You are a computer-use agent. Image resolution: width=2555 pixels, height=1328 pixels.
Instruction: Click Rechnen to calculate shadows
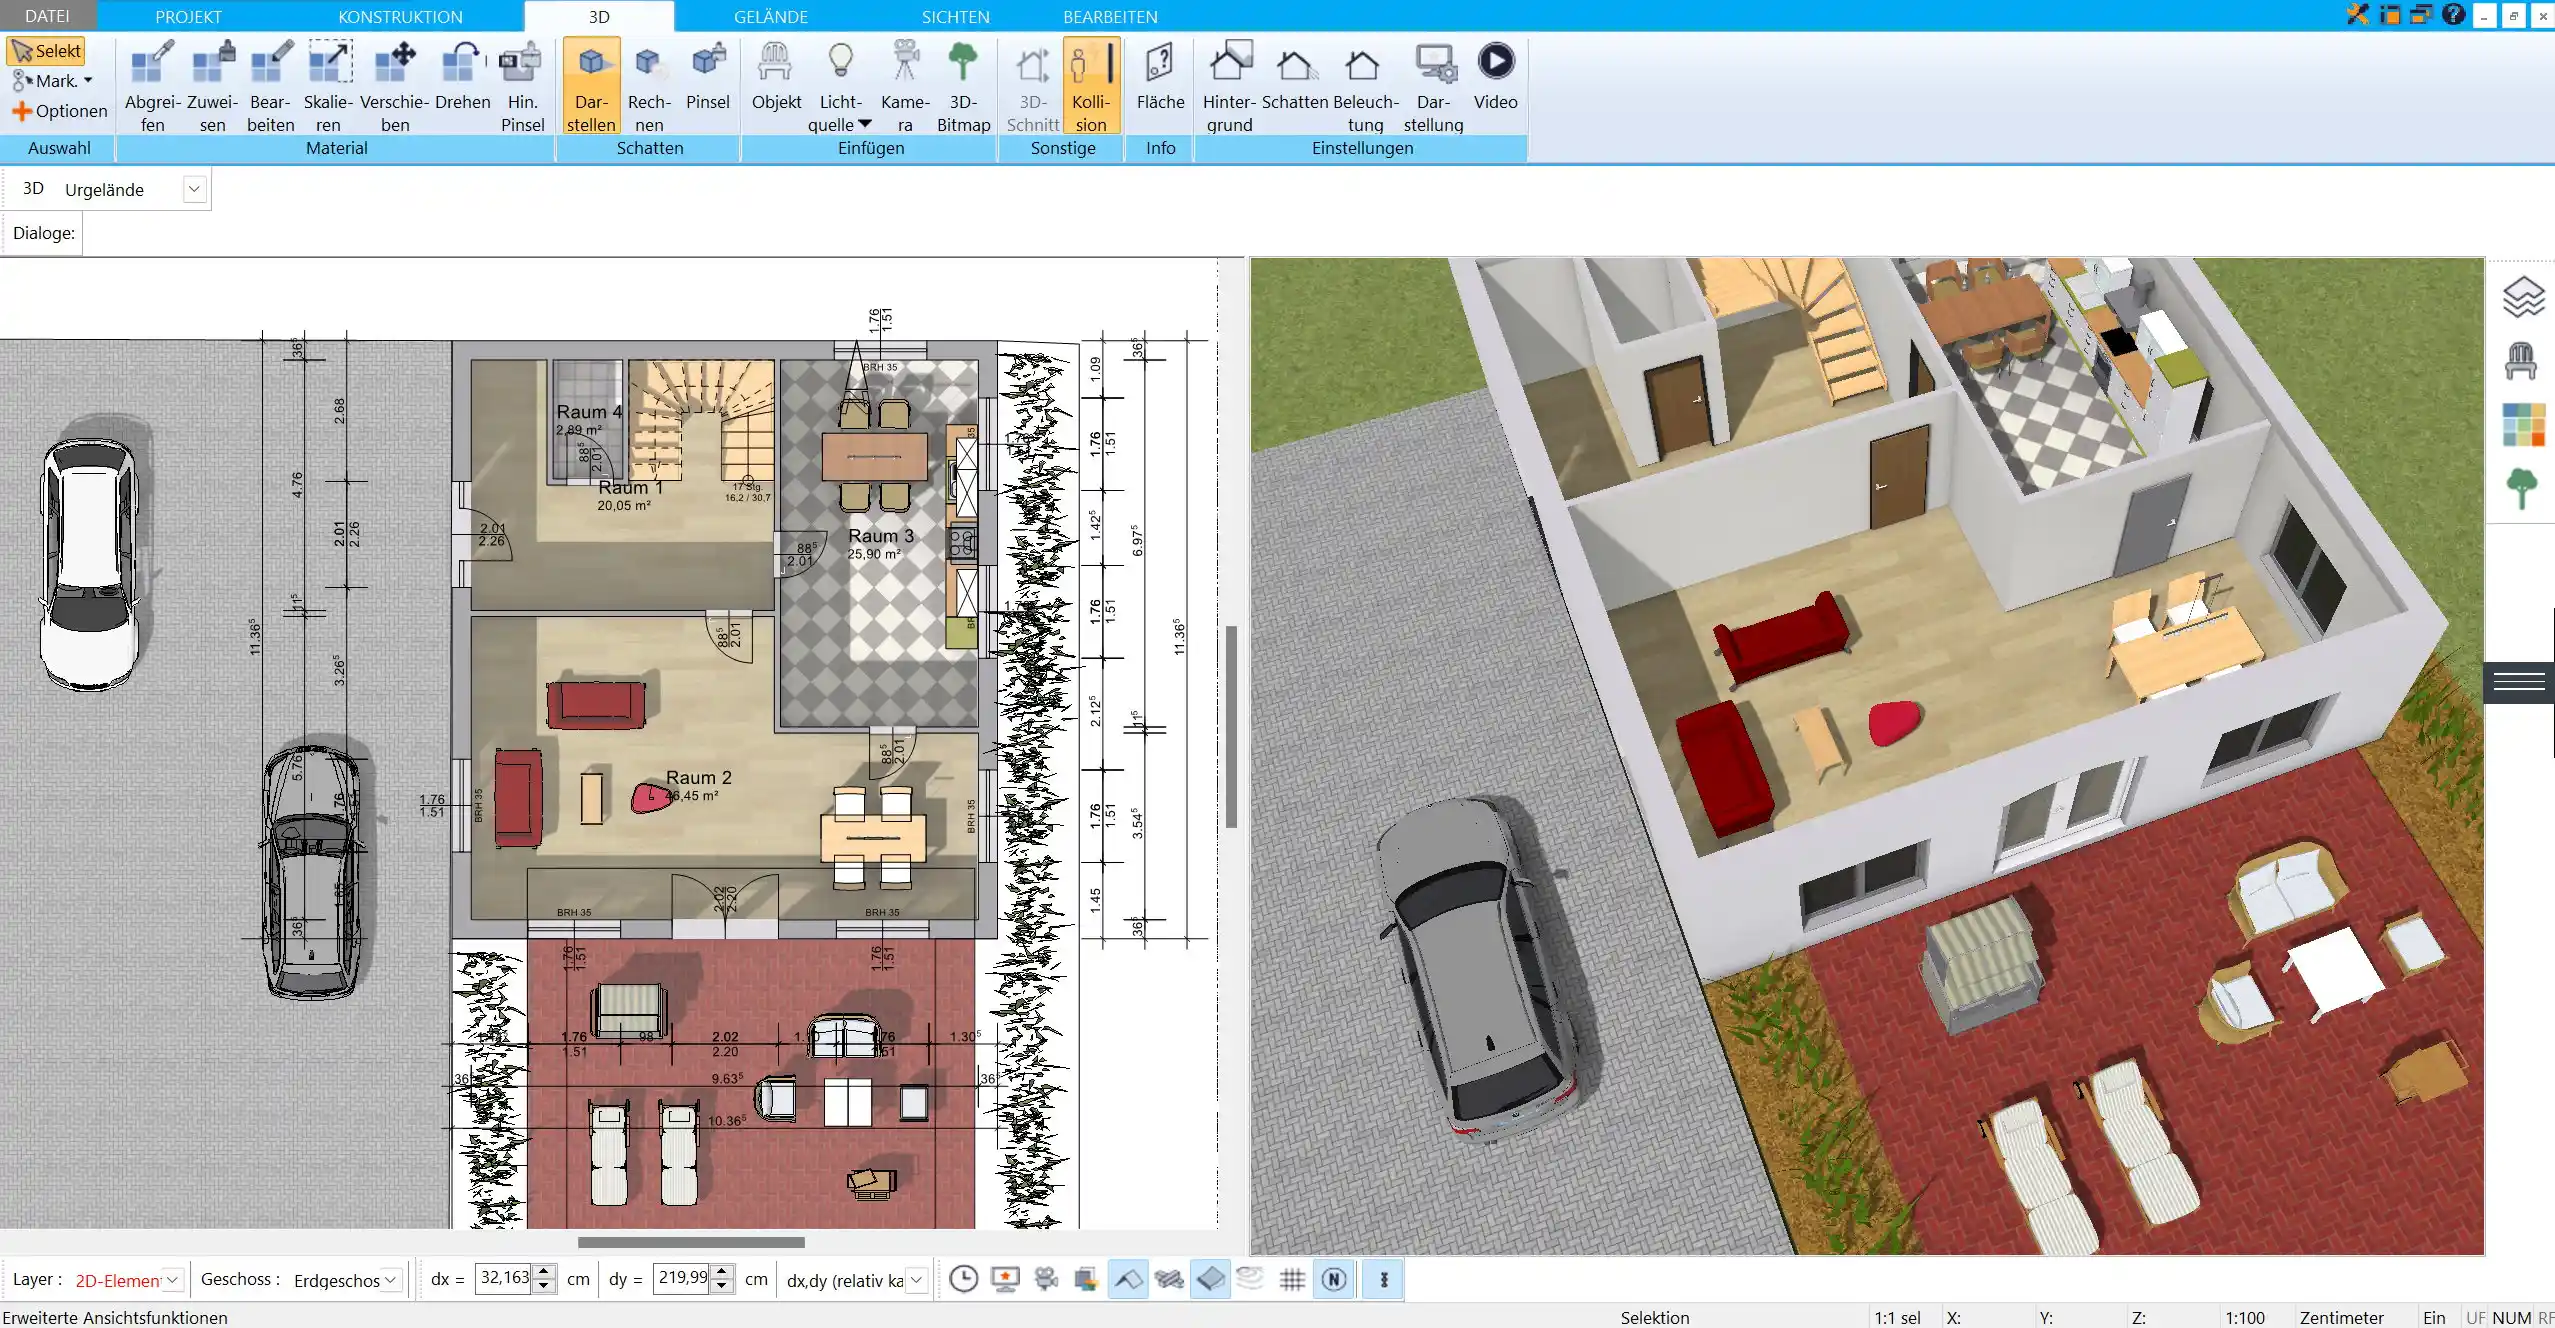[x=649, y=86]
